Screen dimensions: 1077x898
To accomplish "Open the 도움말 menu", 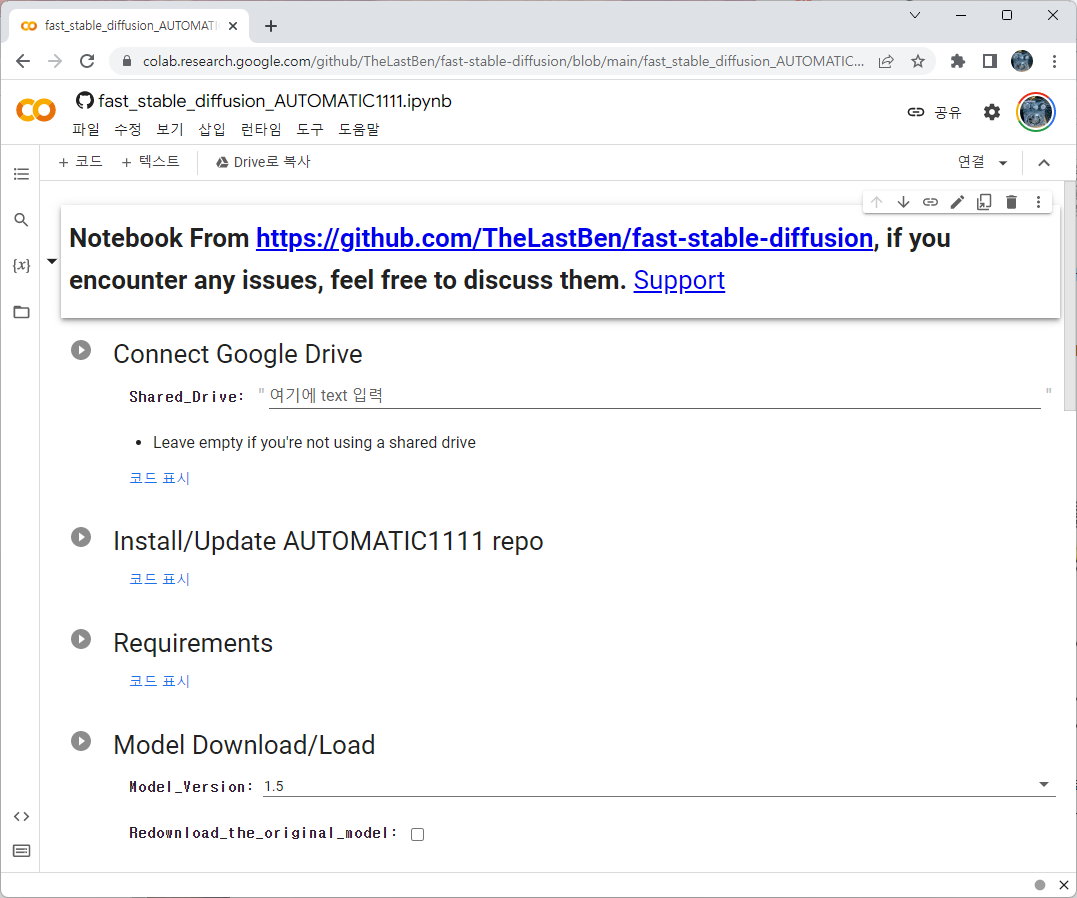I will [x=359, y=129].
